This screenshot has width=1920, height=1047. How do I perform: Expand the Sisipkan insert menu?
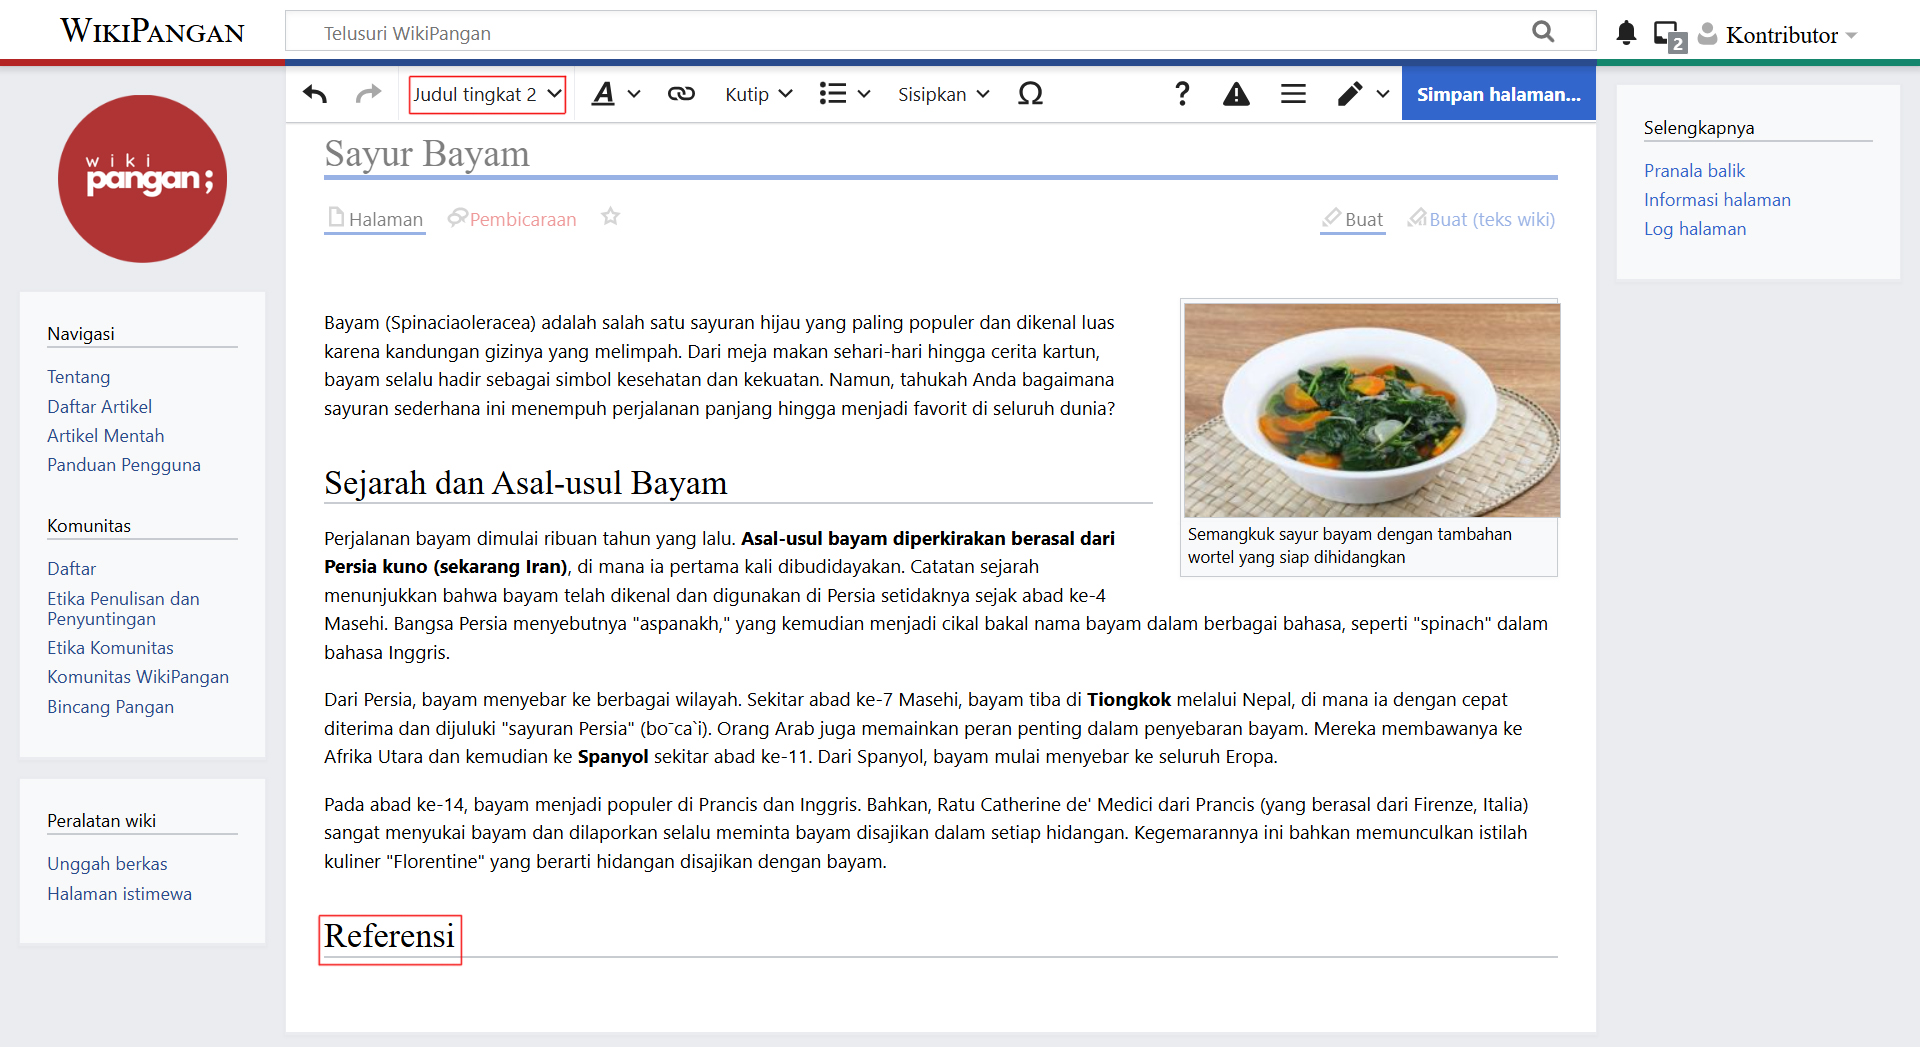tap(943, 94)
